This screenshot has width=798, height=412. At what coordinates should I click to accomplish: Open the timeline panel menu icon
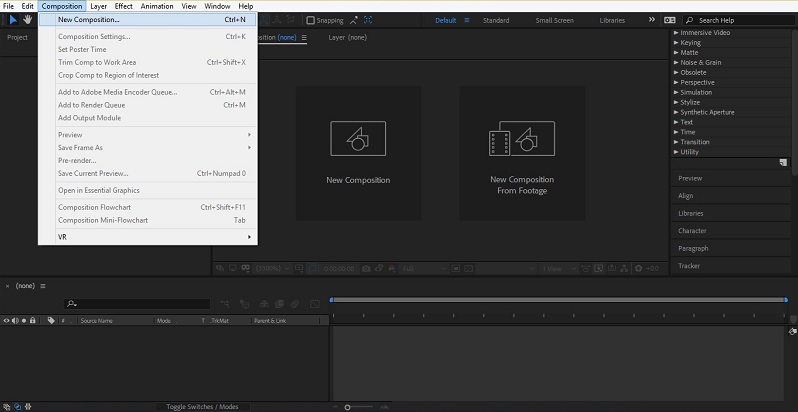[43, 286]
